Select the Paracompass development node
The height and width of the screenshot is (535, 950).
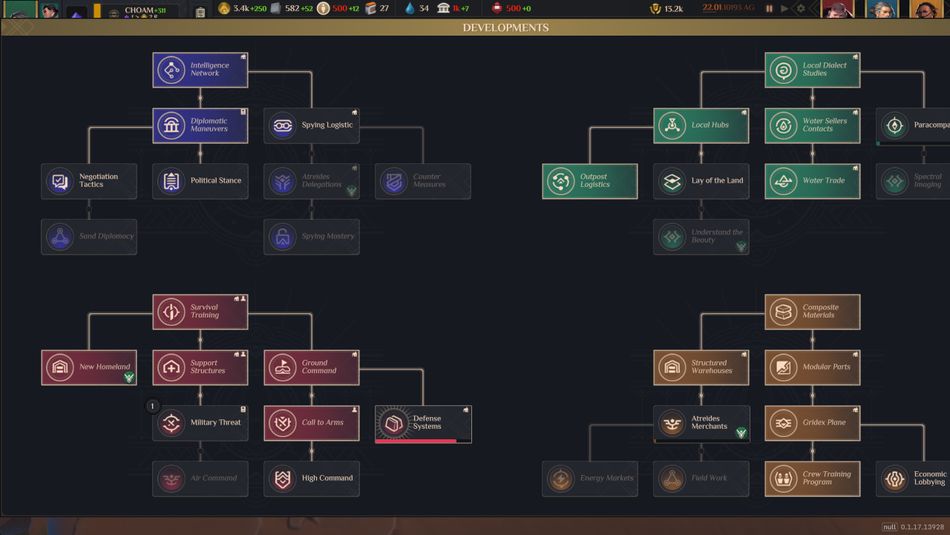point(913,125)
